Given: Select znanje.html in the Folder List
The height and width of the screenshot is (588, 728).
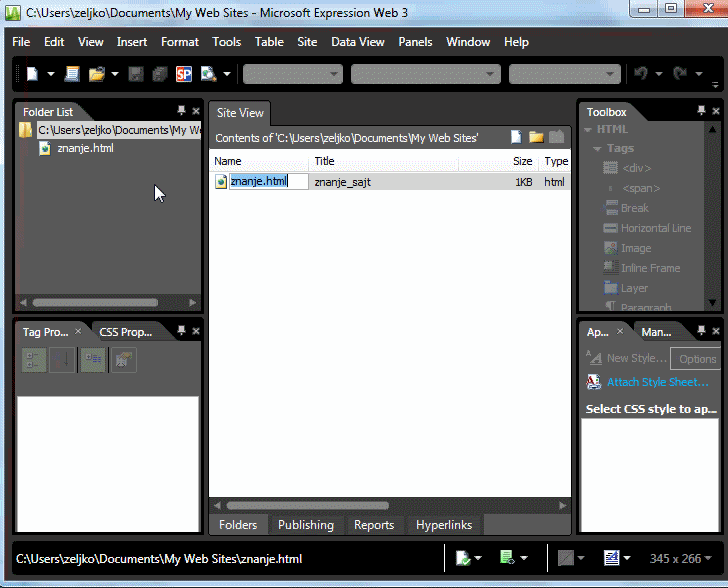Looking at the screenshot, I should point(85,148).
